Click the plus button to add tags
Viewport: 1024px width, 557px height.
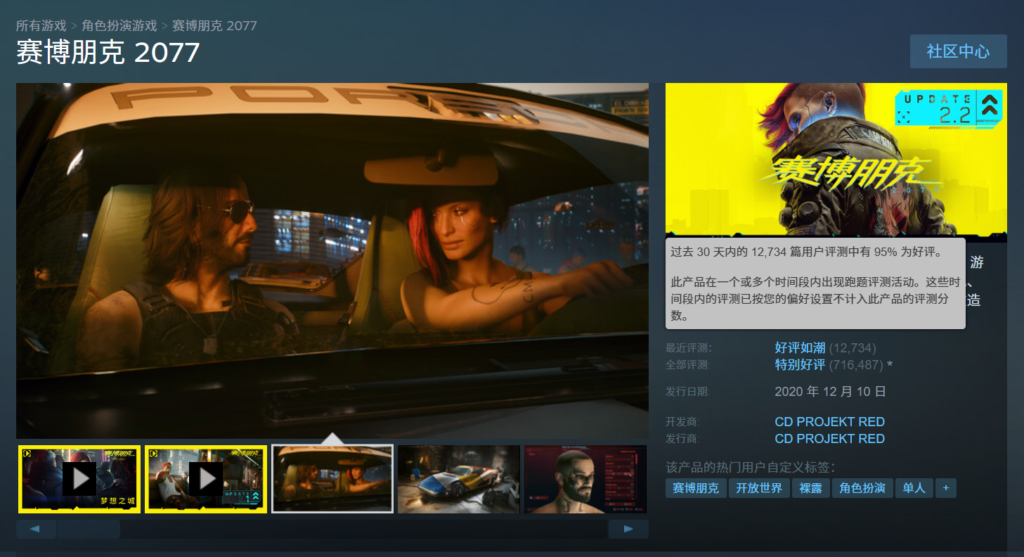coord(946,488)
